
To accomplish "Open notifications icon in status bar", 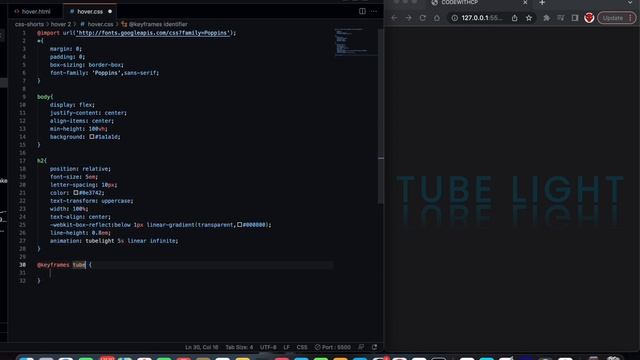I will pyautogui.click(x=374, y=347).
